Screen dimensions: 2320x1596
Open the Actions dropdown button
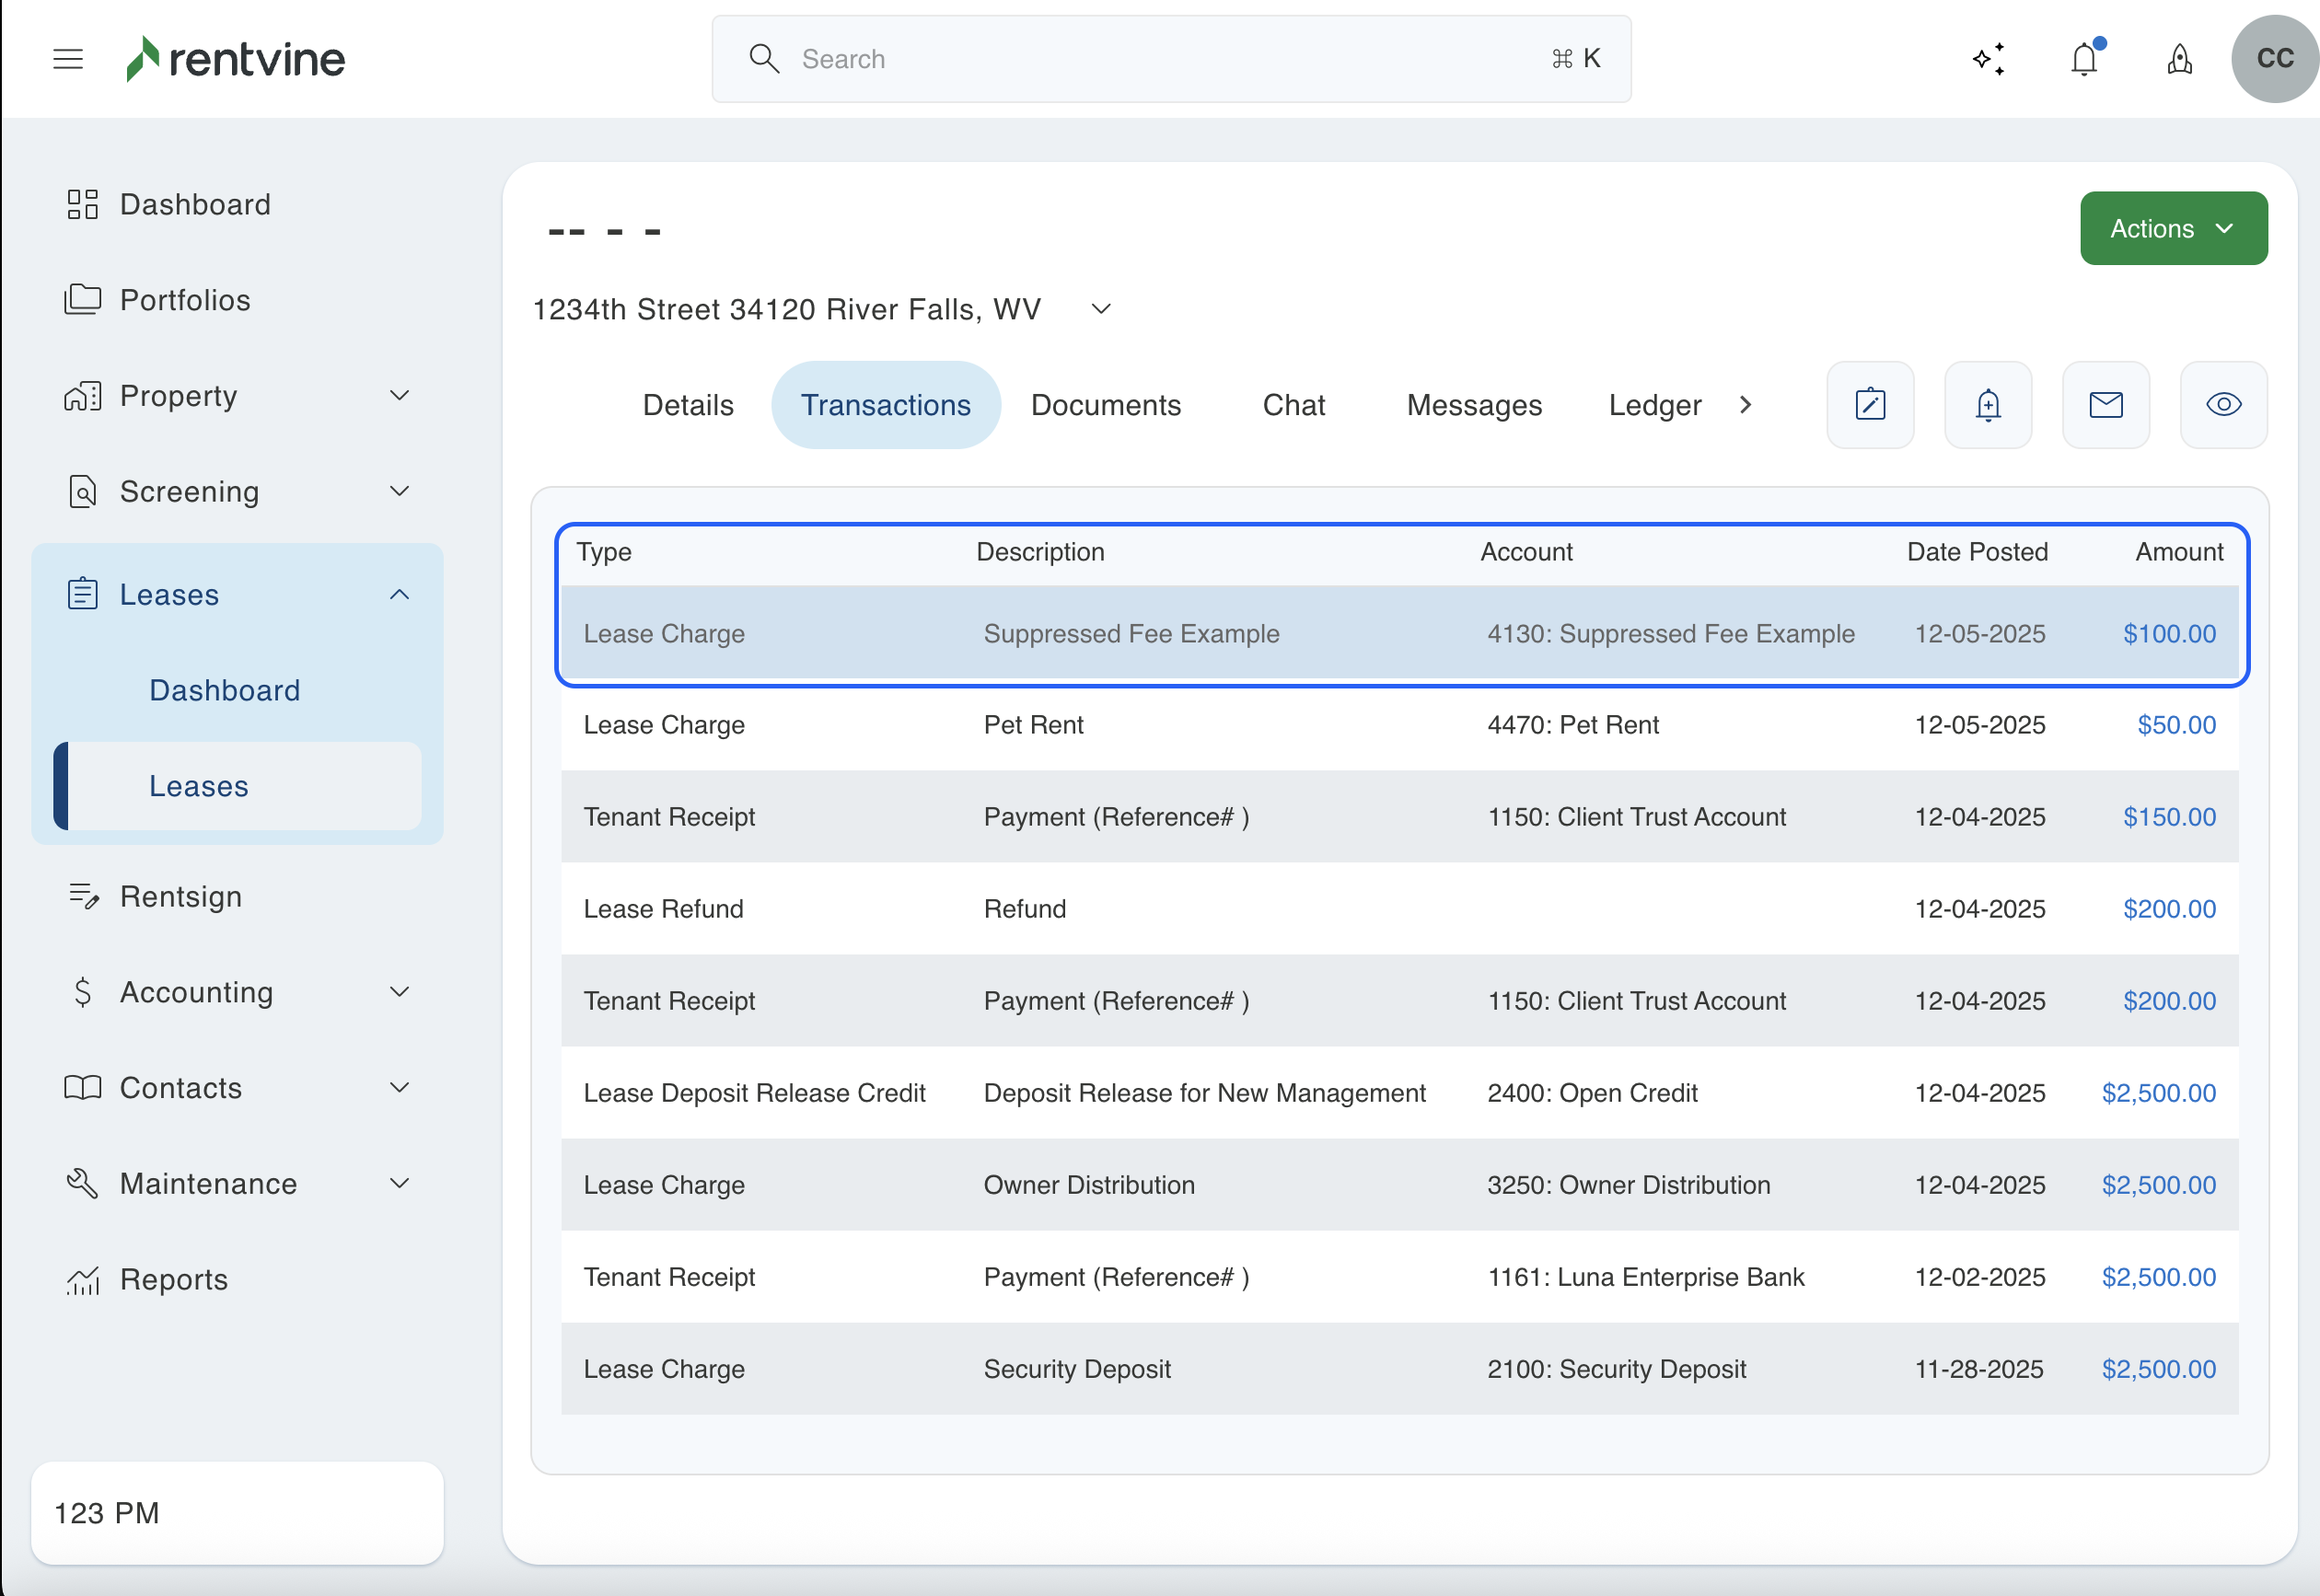coord(2173,229)
